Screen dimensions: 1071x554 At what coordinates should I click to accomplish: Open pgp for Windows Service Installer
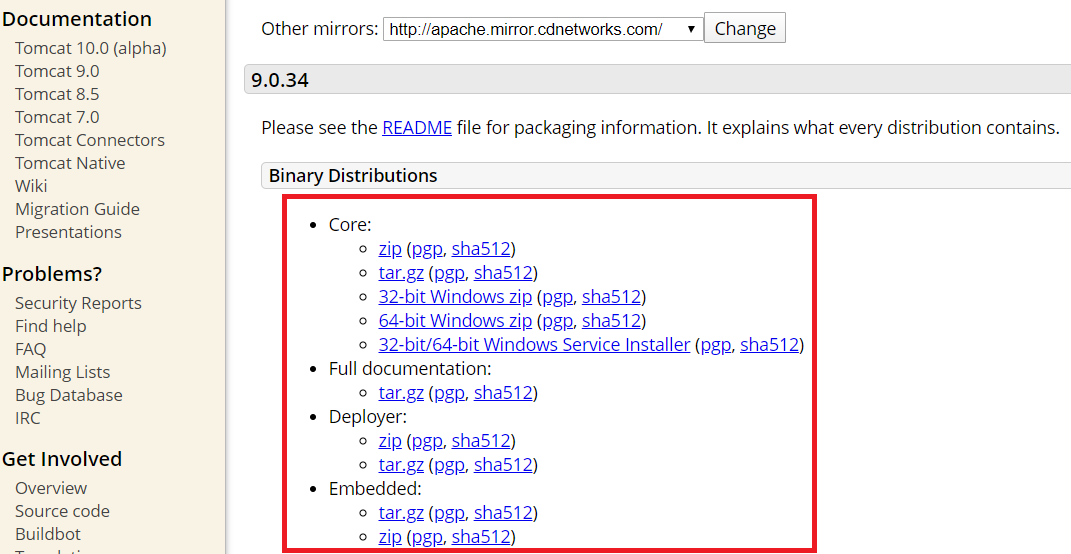[x=717, y=345]
